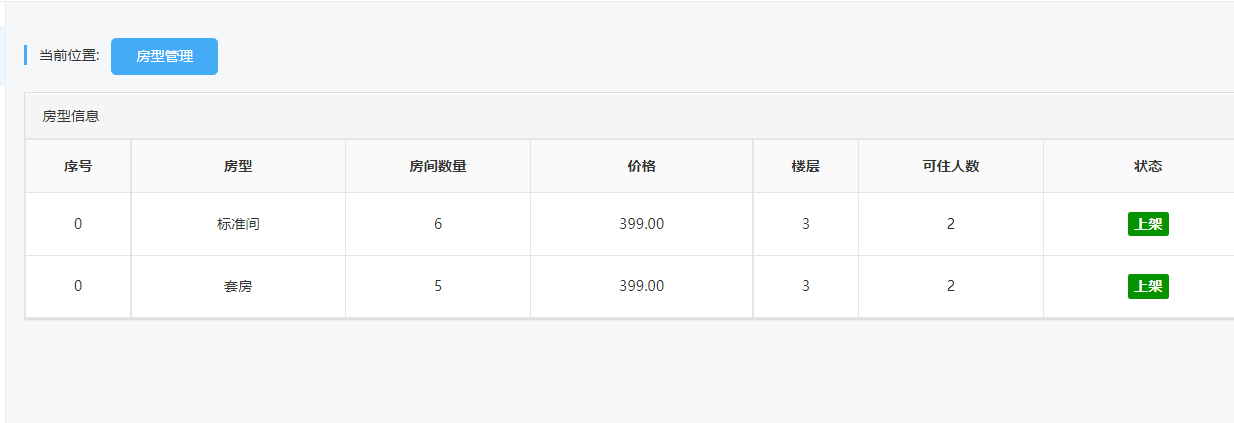This screenshot has width=1234, height=423.
Task: Select the 套房 room type cell
Action: [x=238, y=286]
